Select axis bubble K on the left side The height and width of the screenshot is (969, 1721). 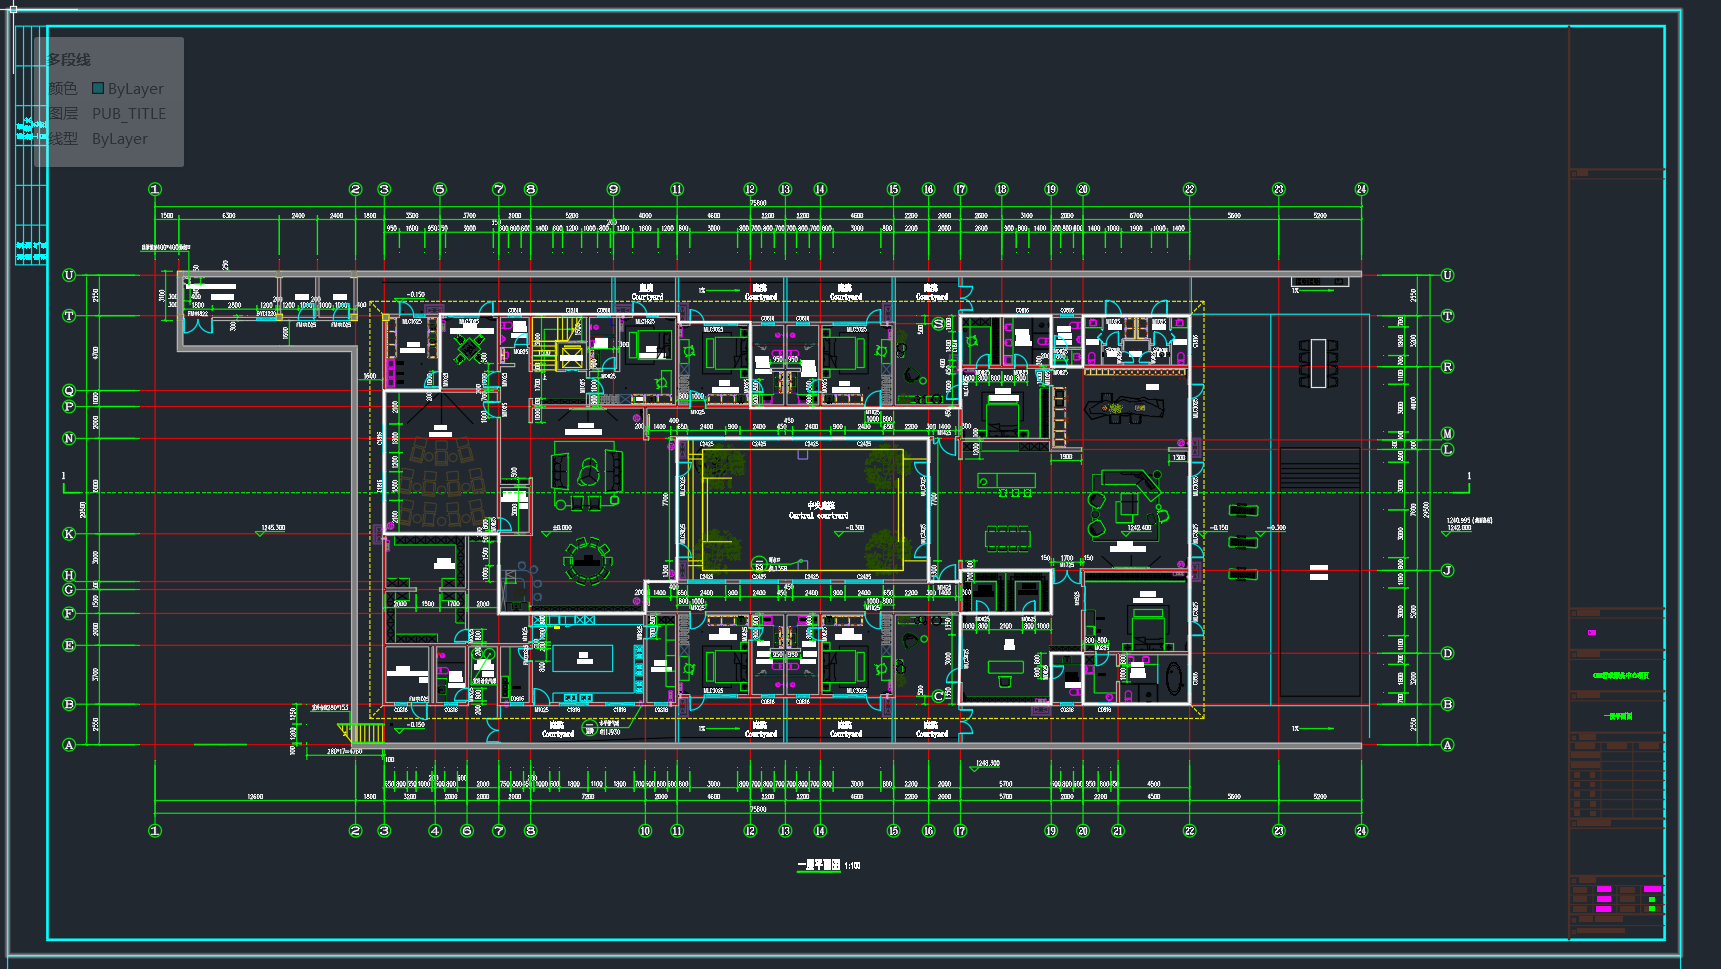click(69, 534)
